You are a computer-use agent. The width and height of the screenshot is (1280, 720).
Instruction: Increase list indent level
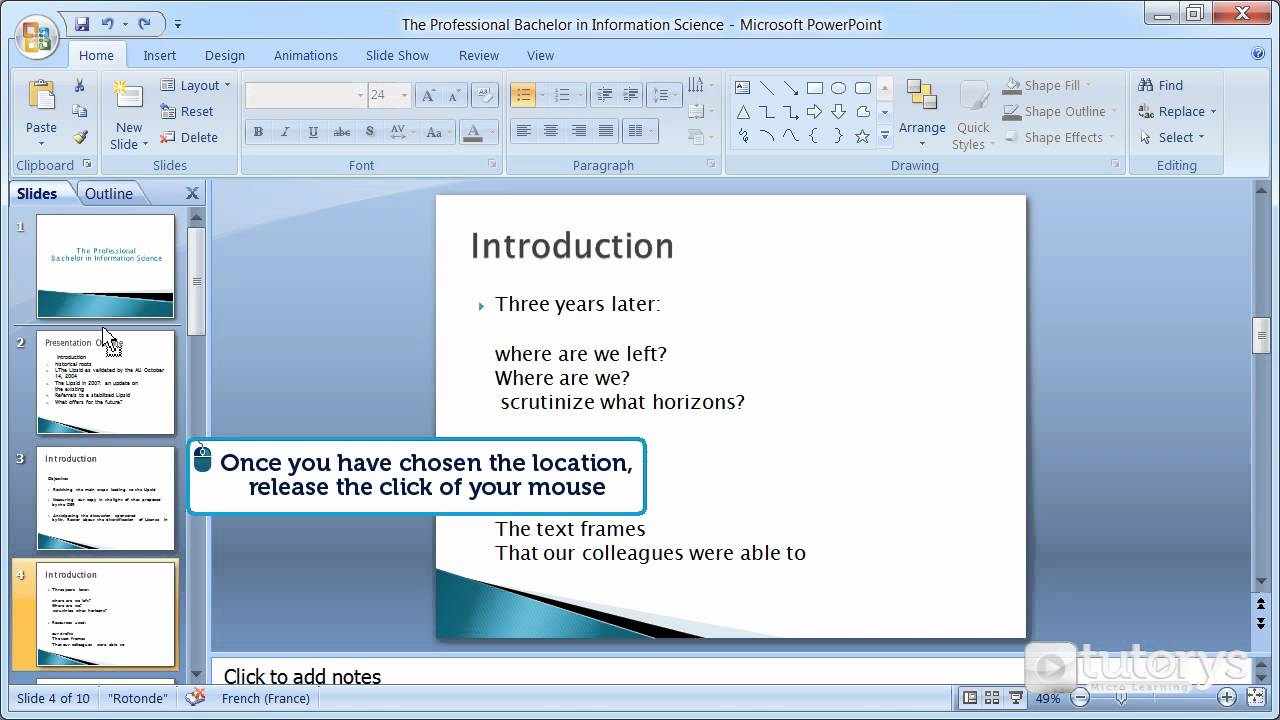[631, 96]
